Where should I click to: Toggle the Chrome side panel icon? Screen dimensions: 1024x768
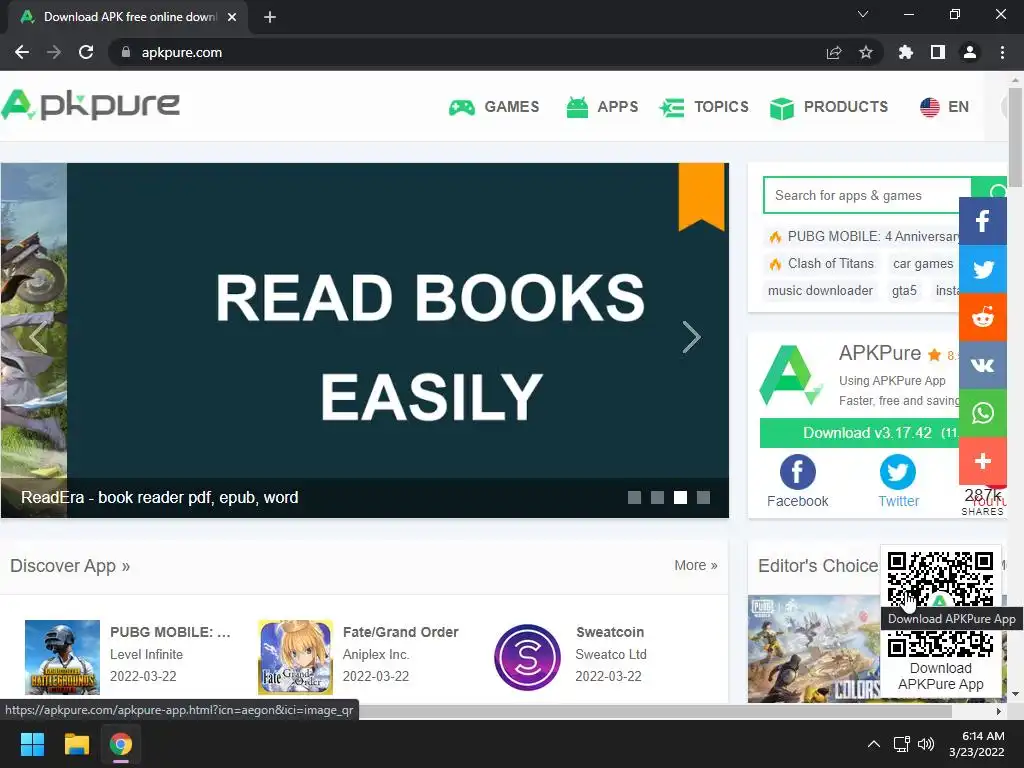pyautogui.click(x=938, y=52)
